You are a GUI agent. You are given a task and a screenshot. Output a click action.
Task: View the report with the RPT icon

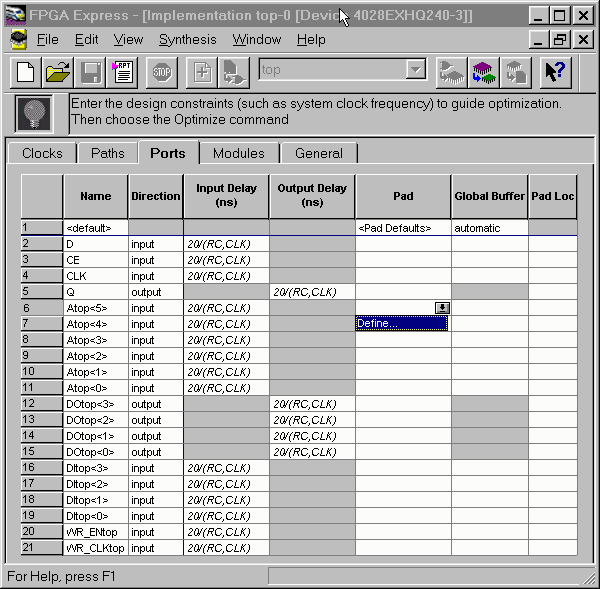[122, 72]
